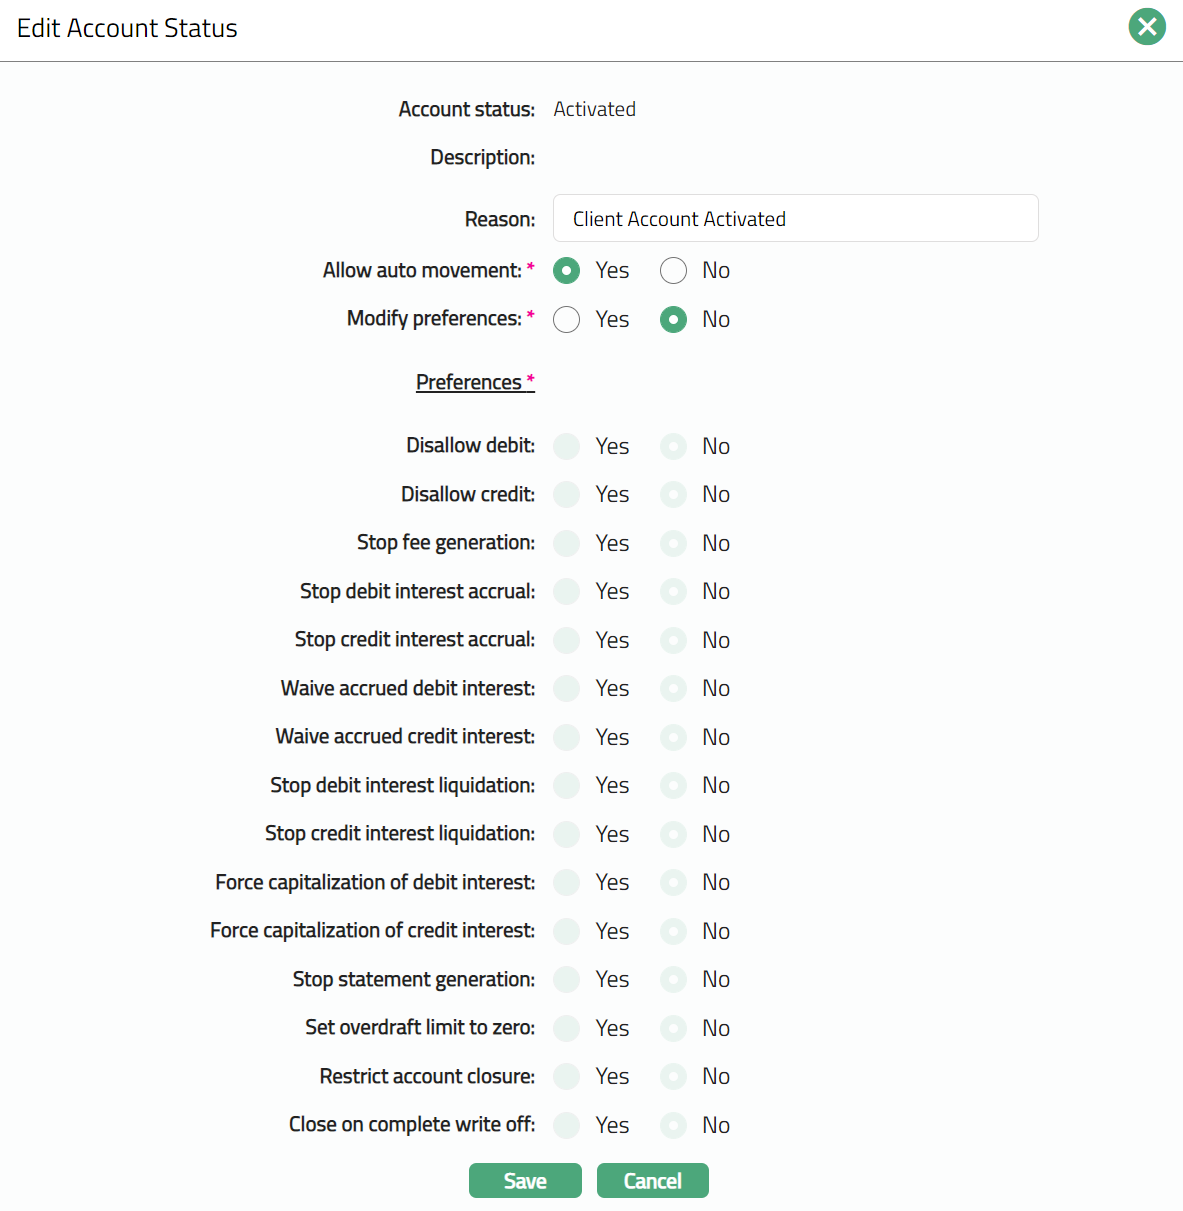This screenshot has height=1211, width=1183.
Task: Pick Yes for Waive accrued debit interest
Action: pos(567,688)
